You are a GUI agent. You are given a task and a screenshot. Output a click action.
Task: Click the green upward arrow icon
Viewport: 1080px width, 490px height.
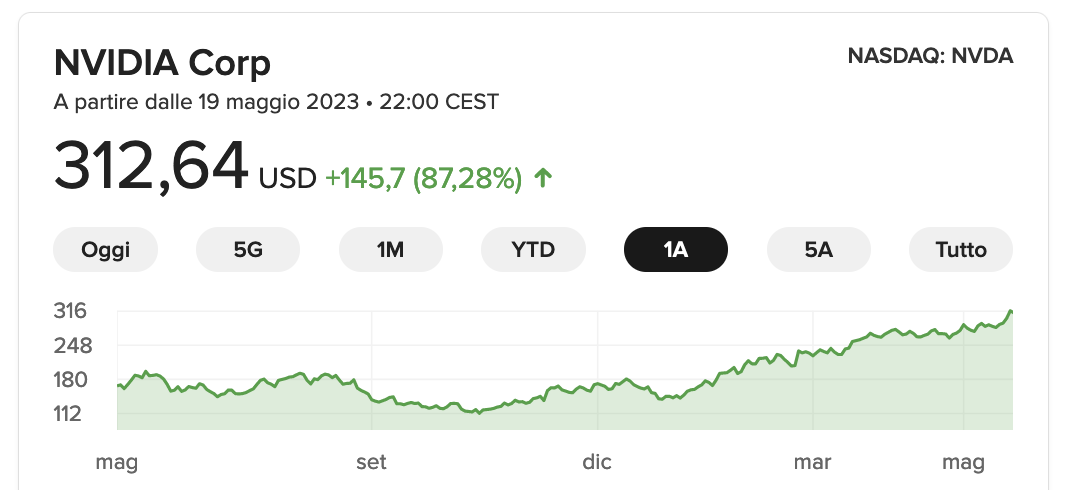[543, 179]
